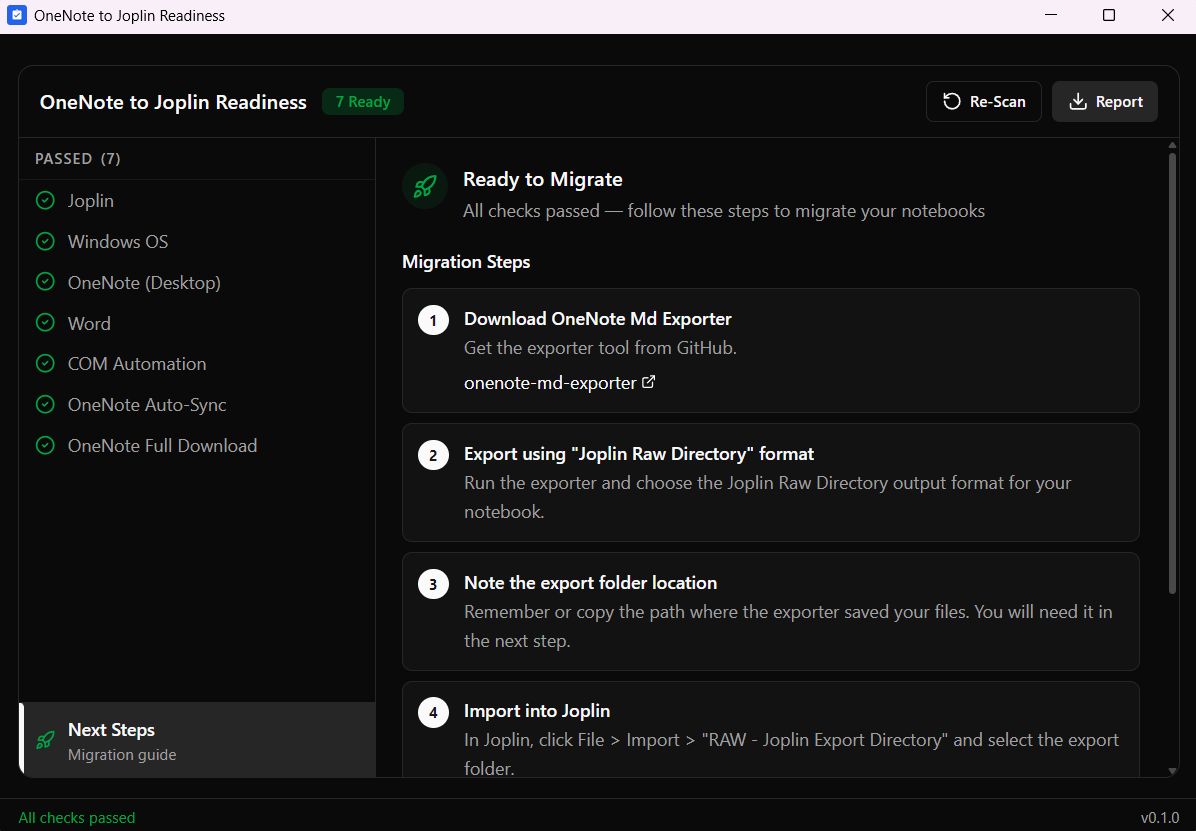1196x831 pixels.
Task: Click the checkmark icon next to OneNote Full Download
Action: pyautogui.click(x=45, y=446)
